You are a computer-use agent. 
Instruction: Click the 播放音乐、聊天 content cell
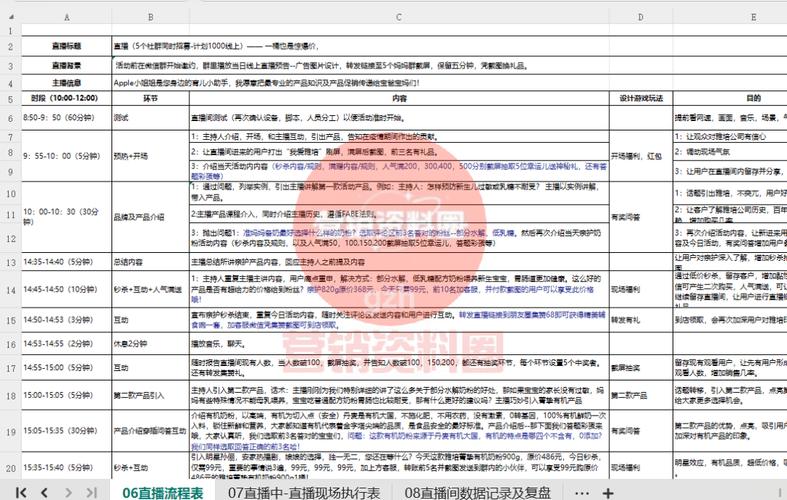coord(399,344)
